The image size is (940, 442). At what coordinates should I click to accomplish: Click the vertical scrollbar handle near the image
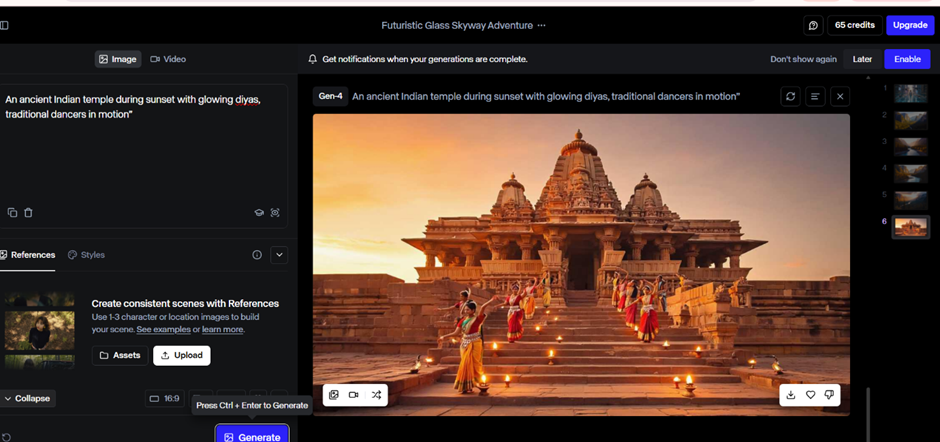868,415
